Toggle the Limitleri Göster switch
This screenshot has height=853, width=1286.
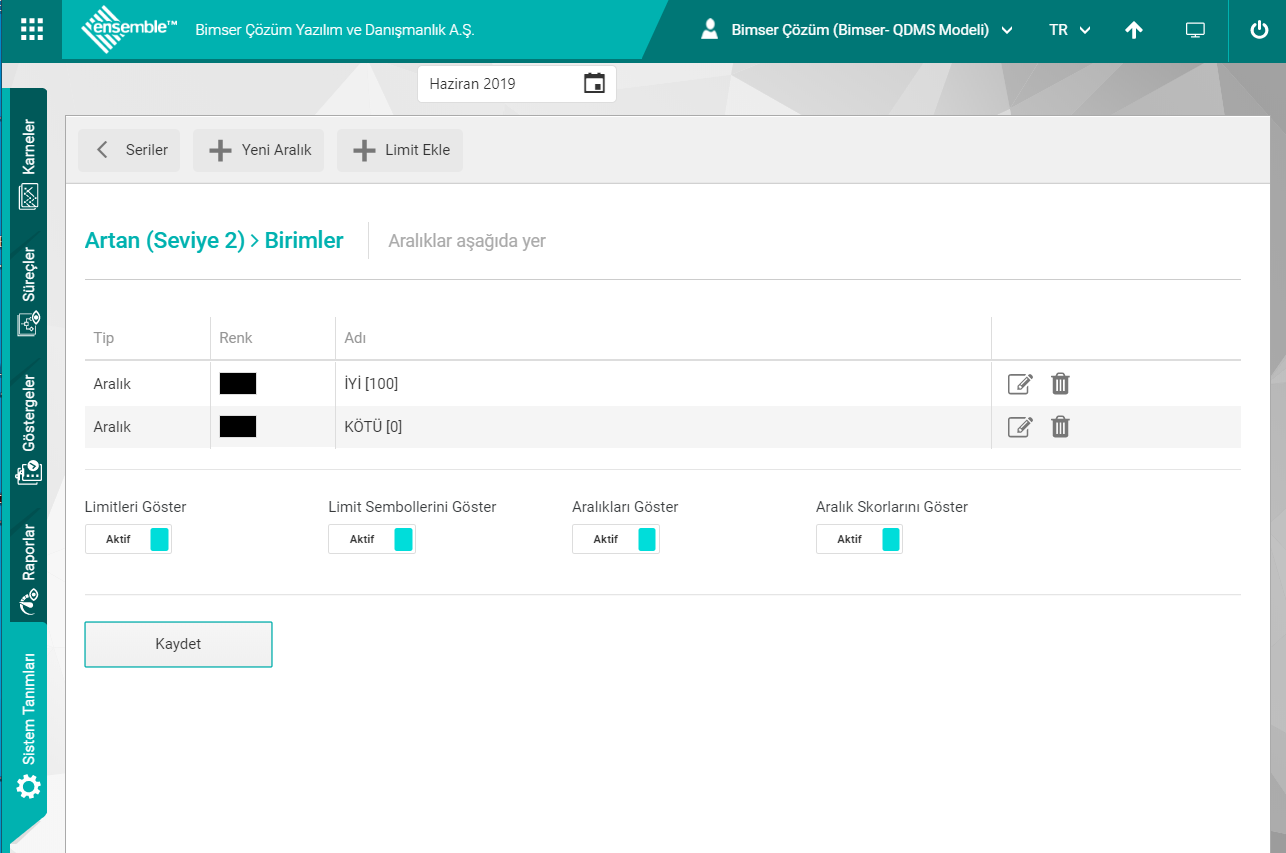point(128,539)
